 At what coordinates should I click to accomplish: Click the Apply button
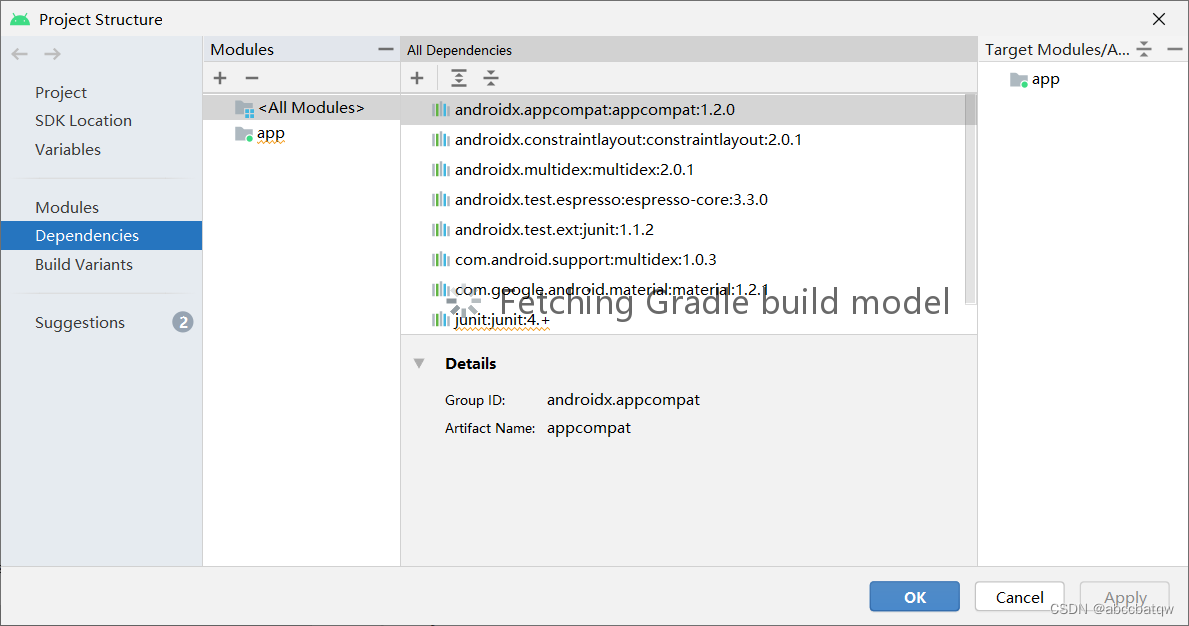click(1125, 596)
